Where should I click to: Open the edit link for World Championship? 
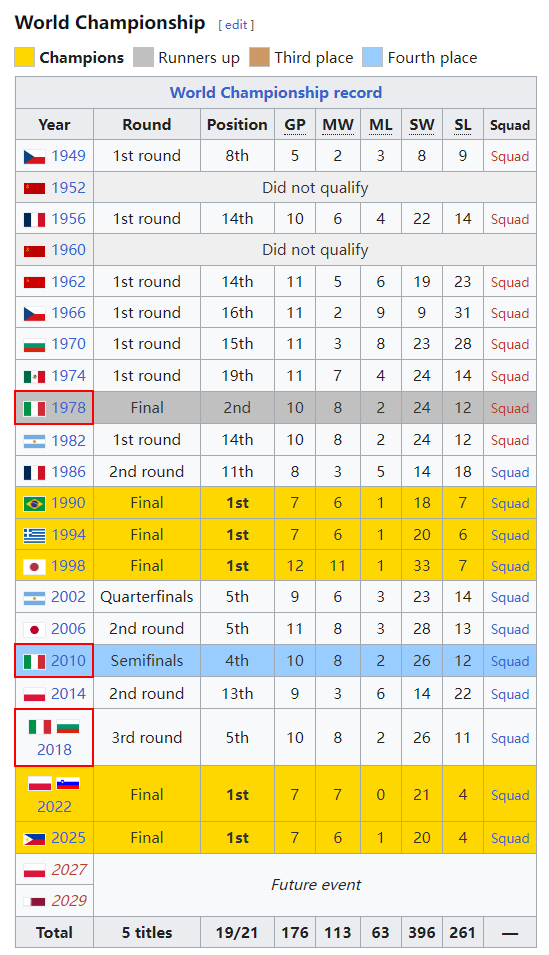[236, 25]
